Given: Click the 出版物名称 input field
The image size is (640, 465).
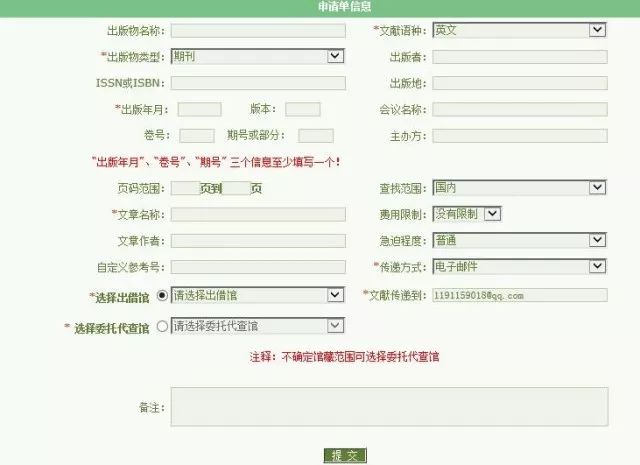Looking at the screenshot, I should pyautogui.click(x=258, y=31).
